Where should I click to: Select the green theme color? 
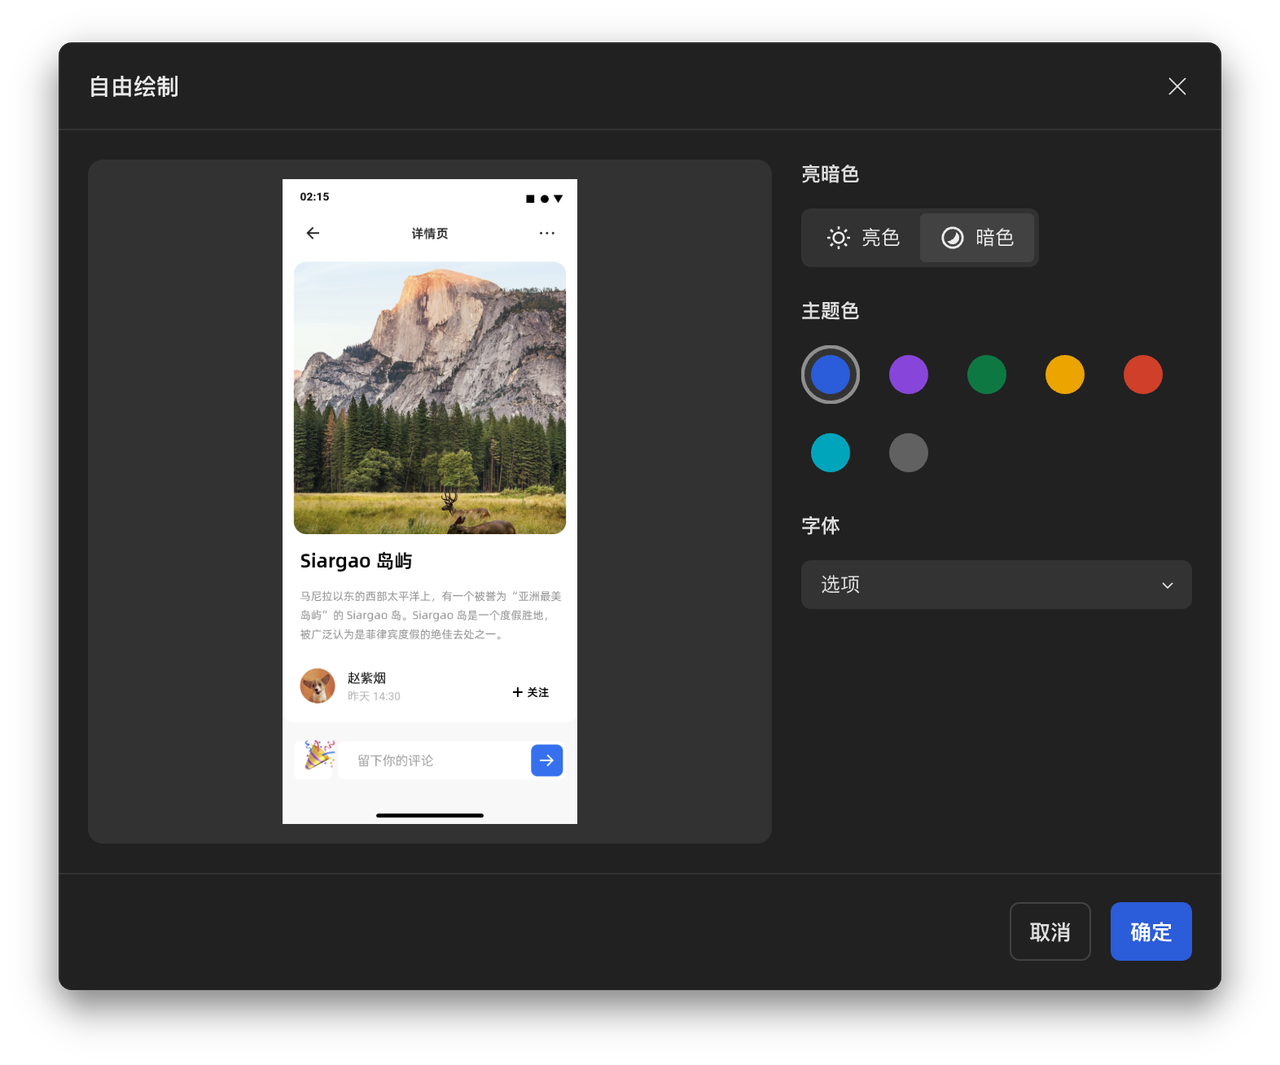tap(986, 375)
